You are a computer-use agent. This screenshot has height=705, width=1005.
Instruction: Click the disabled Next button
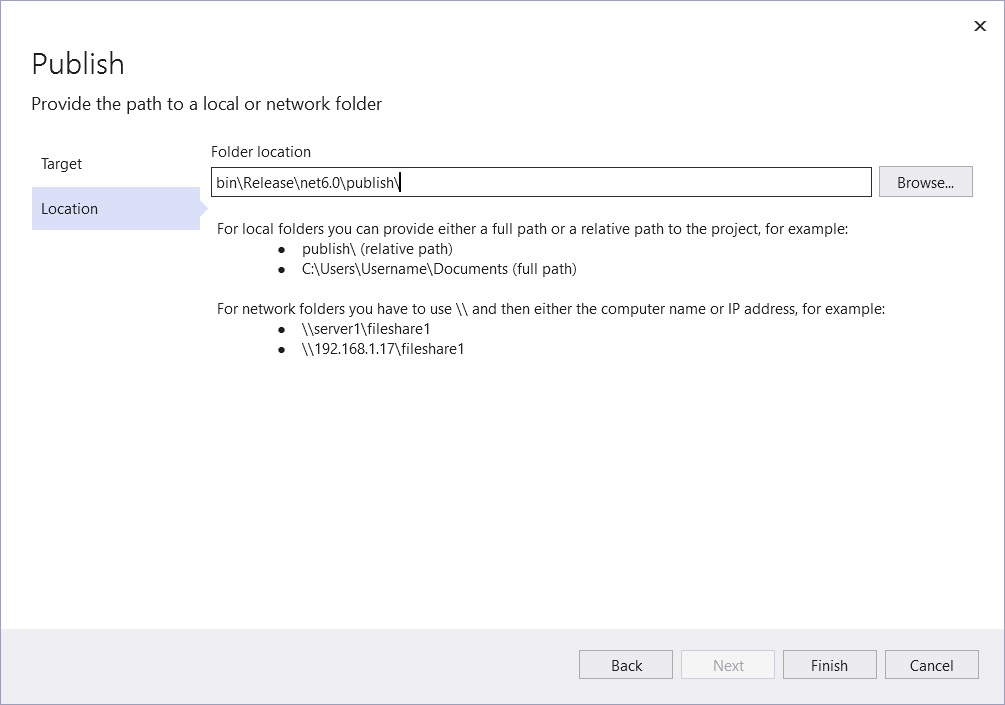[728, 665]
